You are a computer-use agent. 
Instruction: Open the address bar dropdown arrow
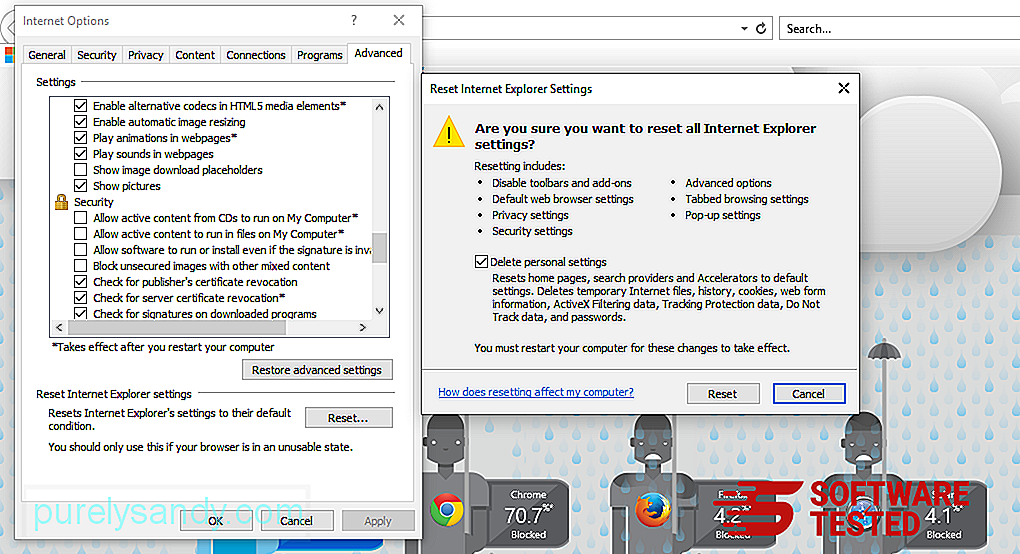click(x=744, y=29)
